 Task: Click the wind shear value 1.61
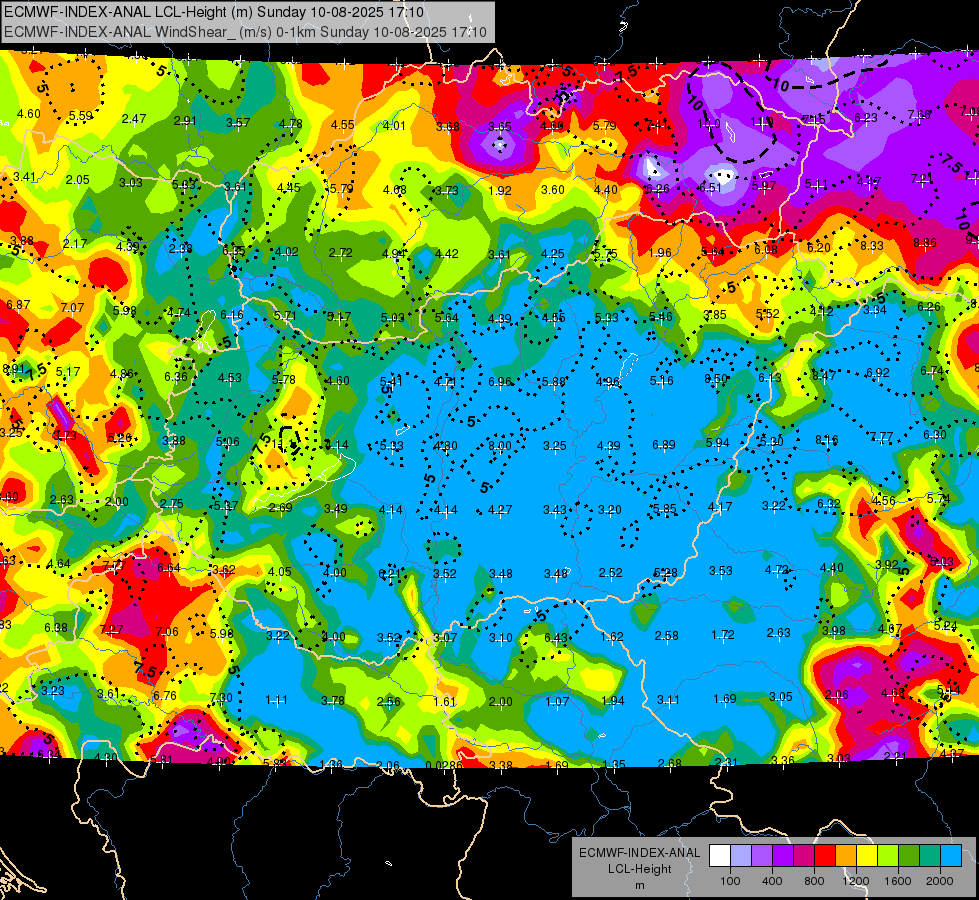point(445,701)
